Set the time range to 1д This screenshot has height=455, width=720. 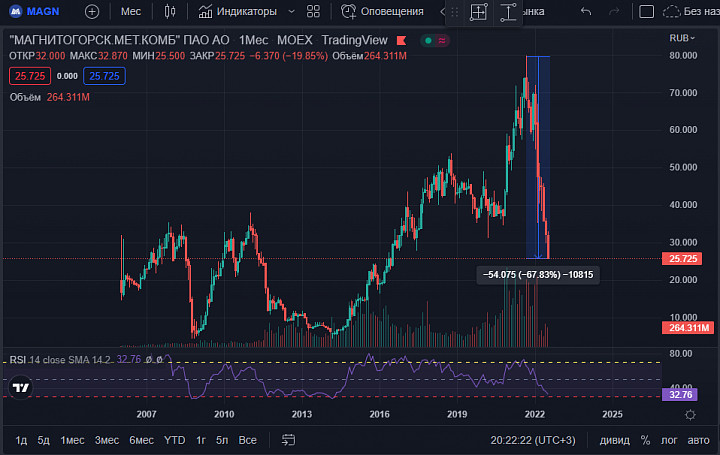[21, 440]
